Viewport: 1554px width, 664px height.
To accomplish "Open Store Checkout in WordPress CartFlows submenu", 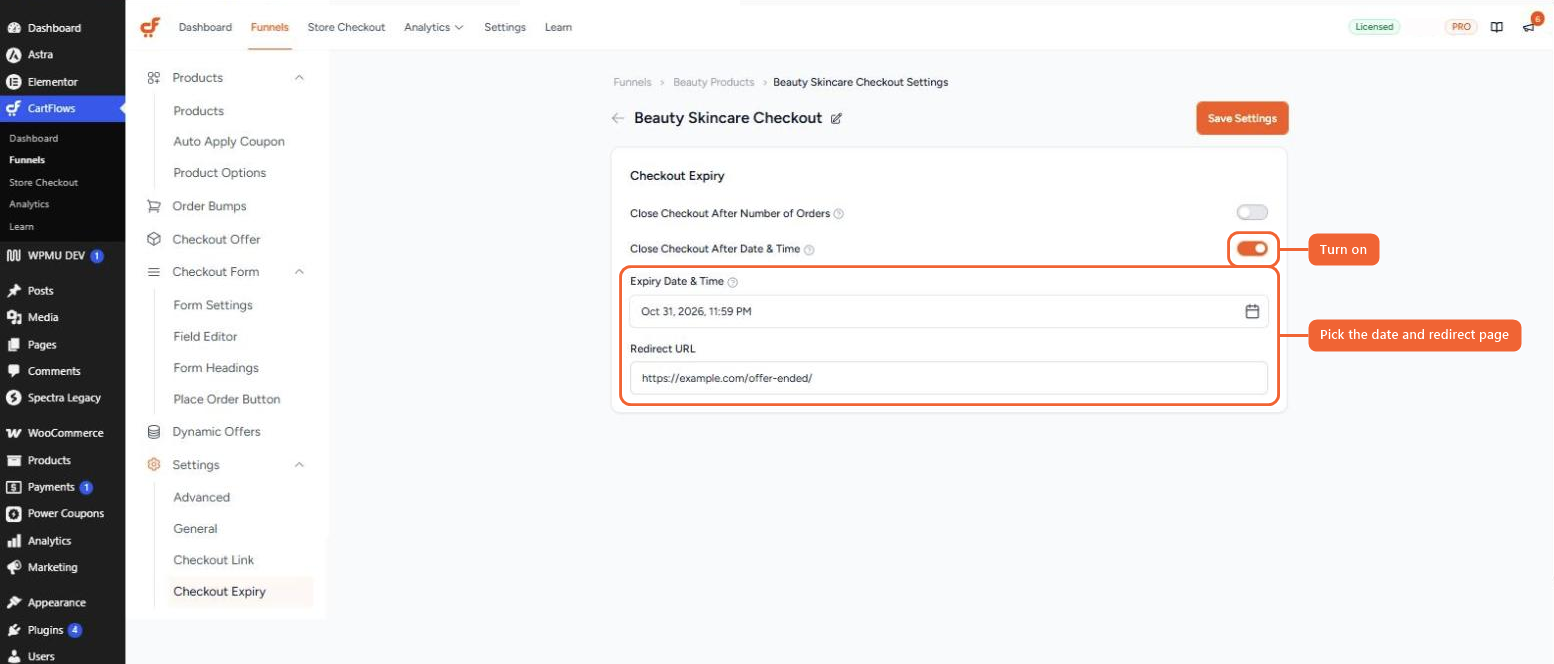I will 43,182.
